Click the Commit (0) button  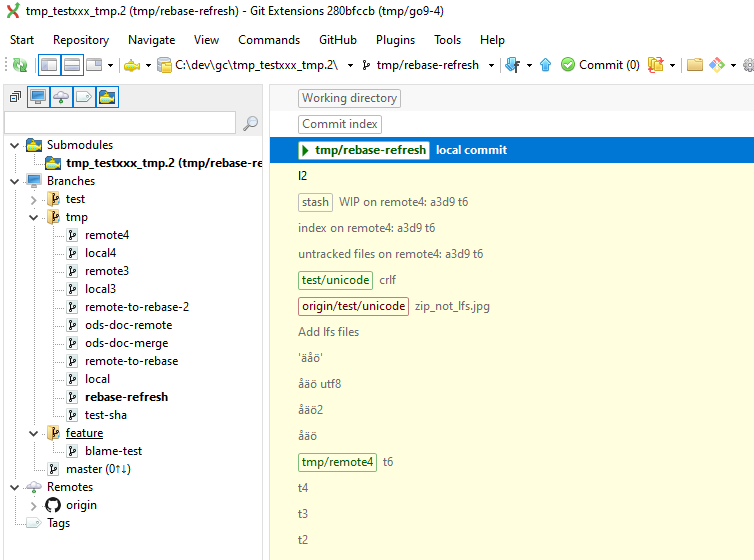[600, 64]
